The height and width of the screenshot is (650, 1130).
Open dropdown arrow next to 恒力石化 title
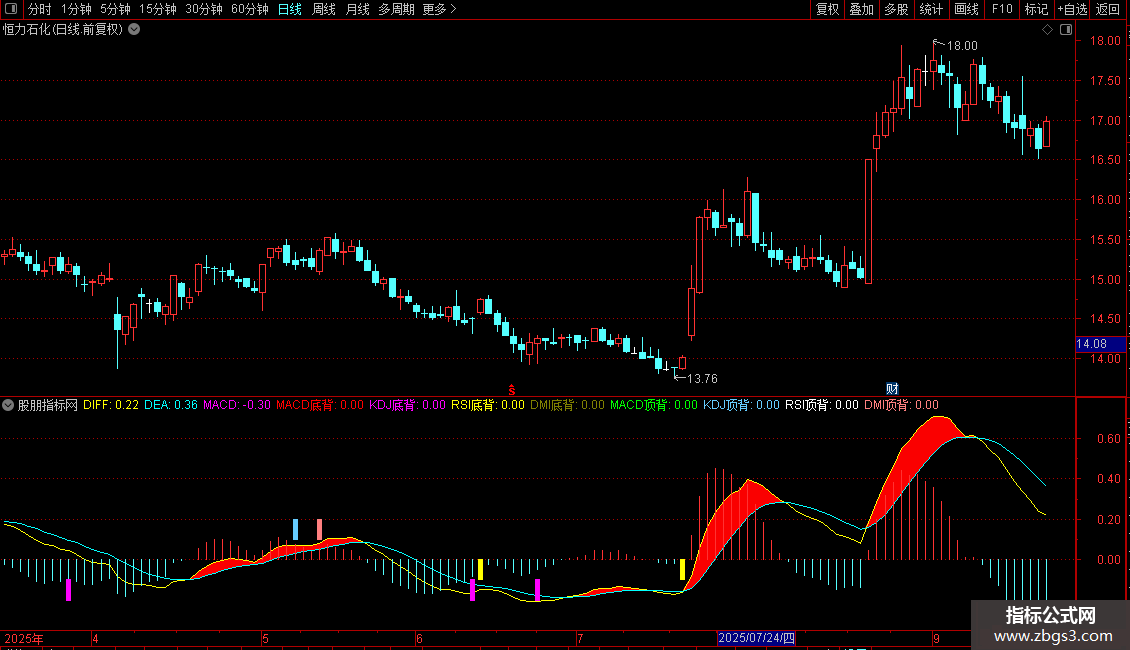pos(134,30)
